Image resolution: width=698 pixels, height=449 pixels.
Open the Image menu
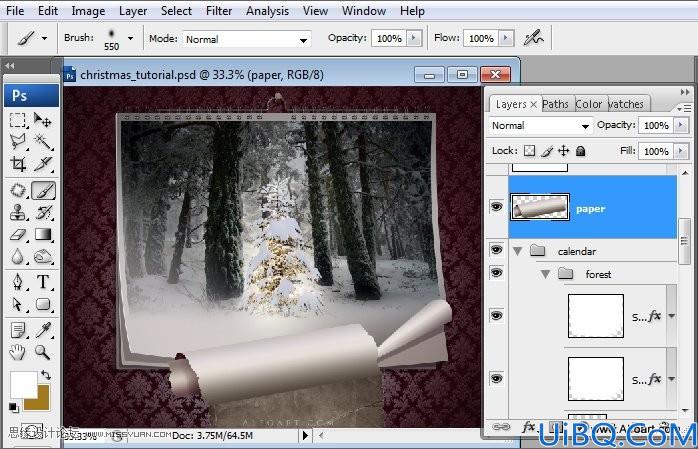click(x=88, y=11)
